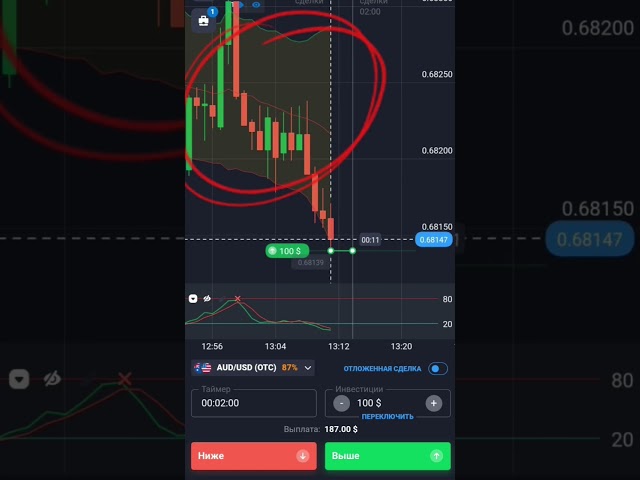The image size is (640, 480).
Task: Click the green Выше button
Action: (388, 456)
